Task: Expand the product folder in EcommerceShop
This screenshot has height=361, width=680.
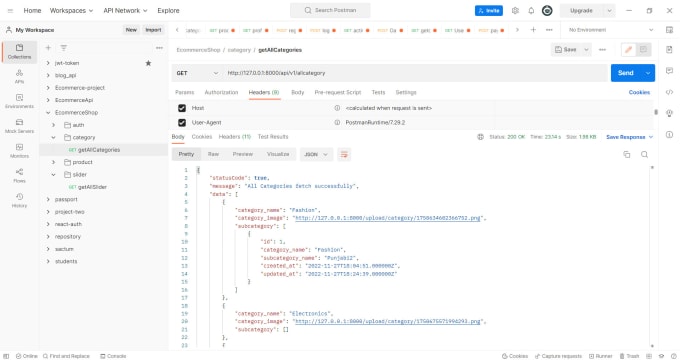Action: 53,162
